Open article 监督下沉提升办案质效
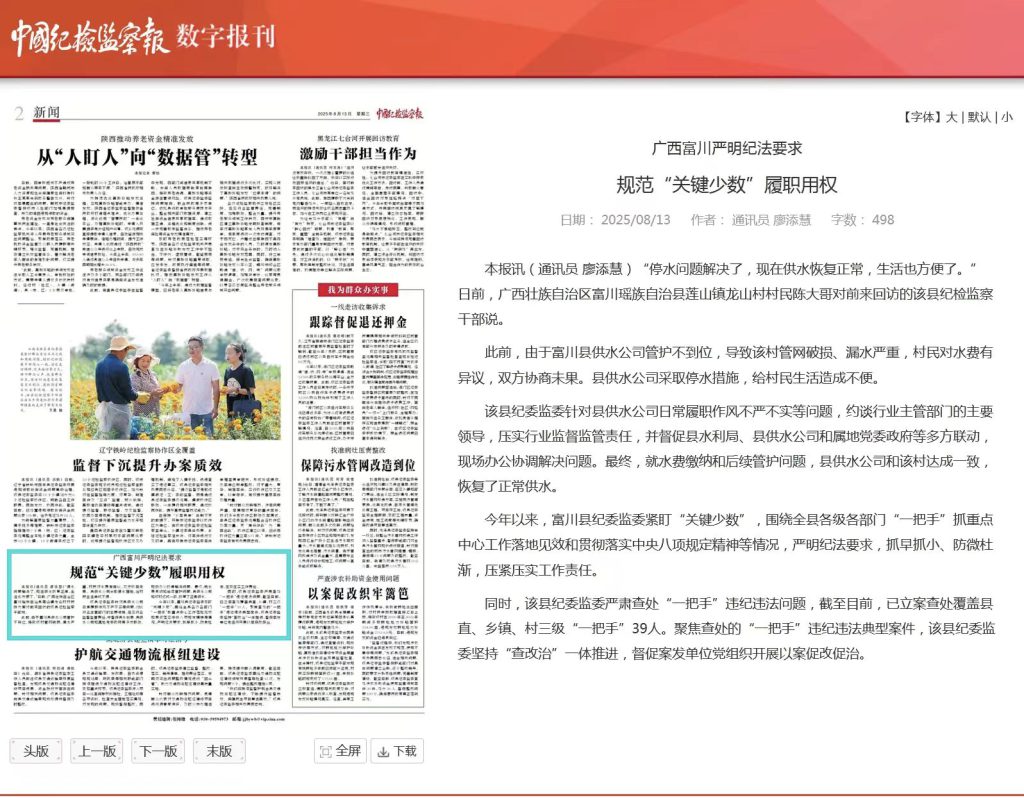The image size is (1024, 798). tap(147, 465)
